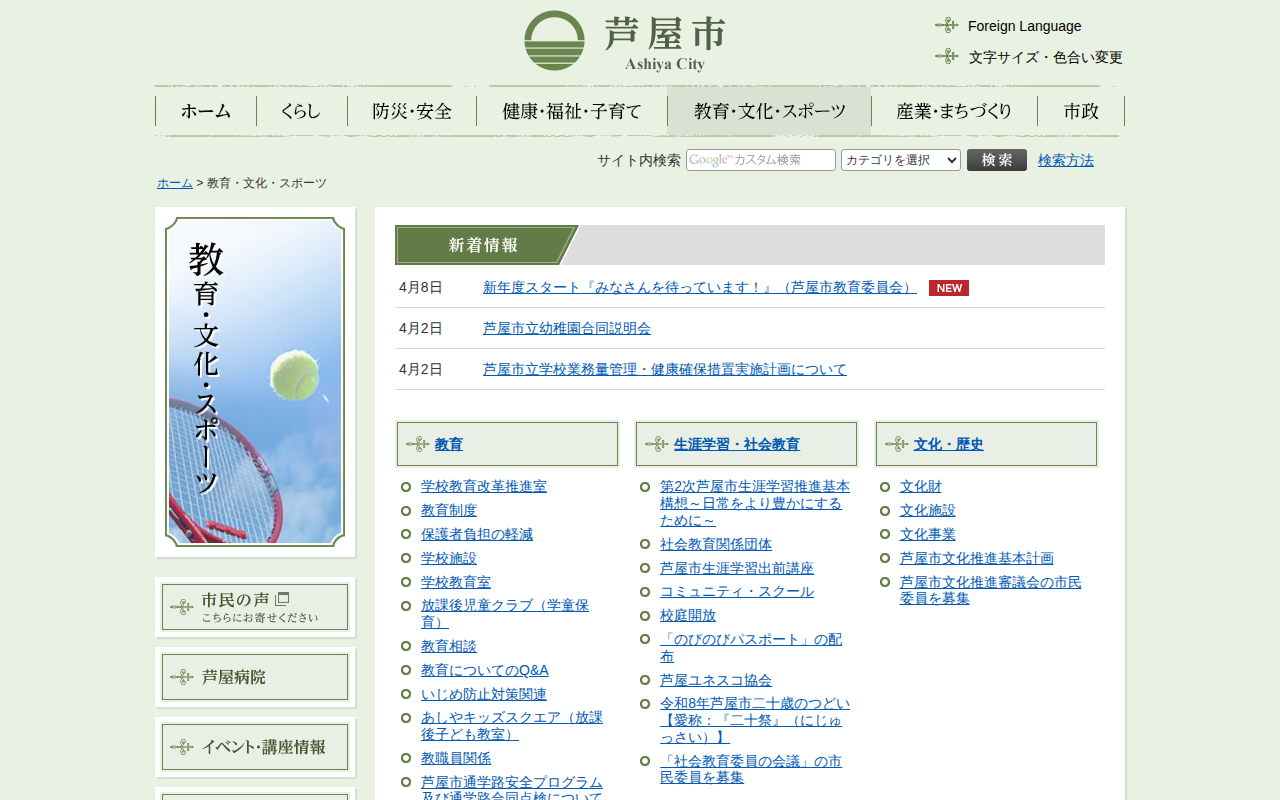Click the ornament icon beside 文字サイズ・色合い変更

click(x=946, y=56)
